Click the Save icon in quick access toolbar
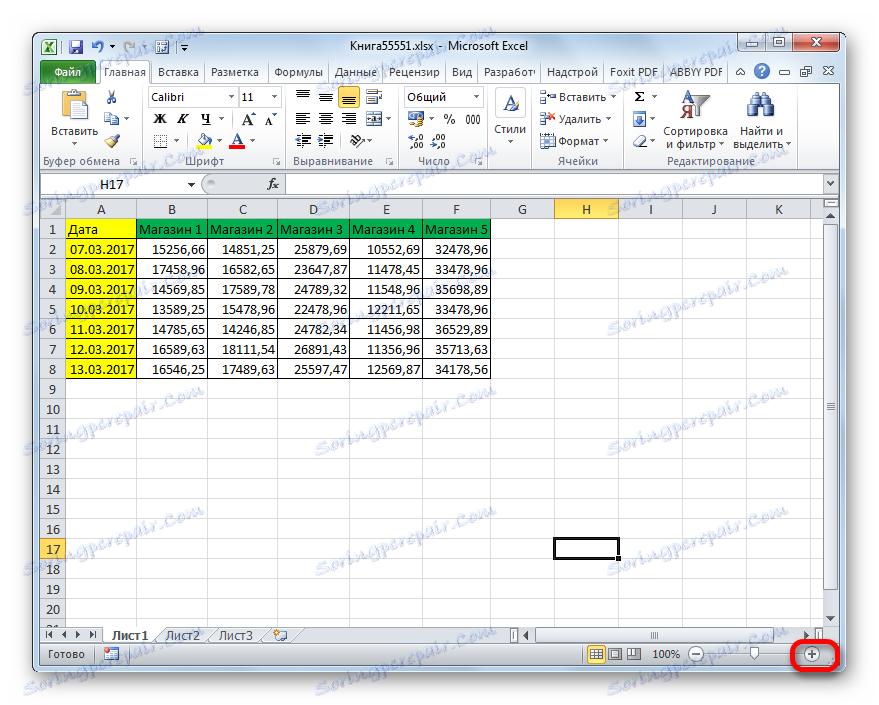Image resolution: width=879 pixels, height=705 pixels. 76,47
